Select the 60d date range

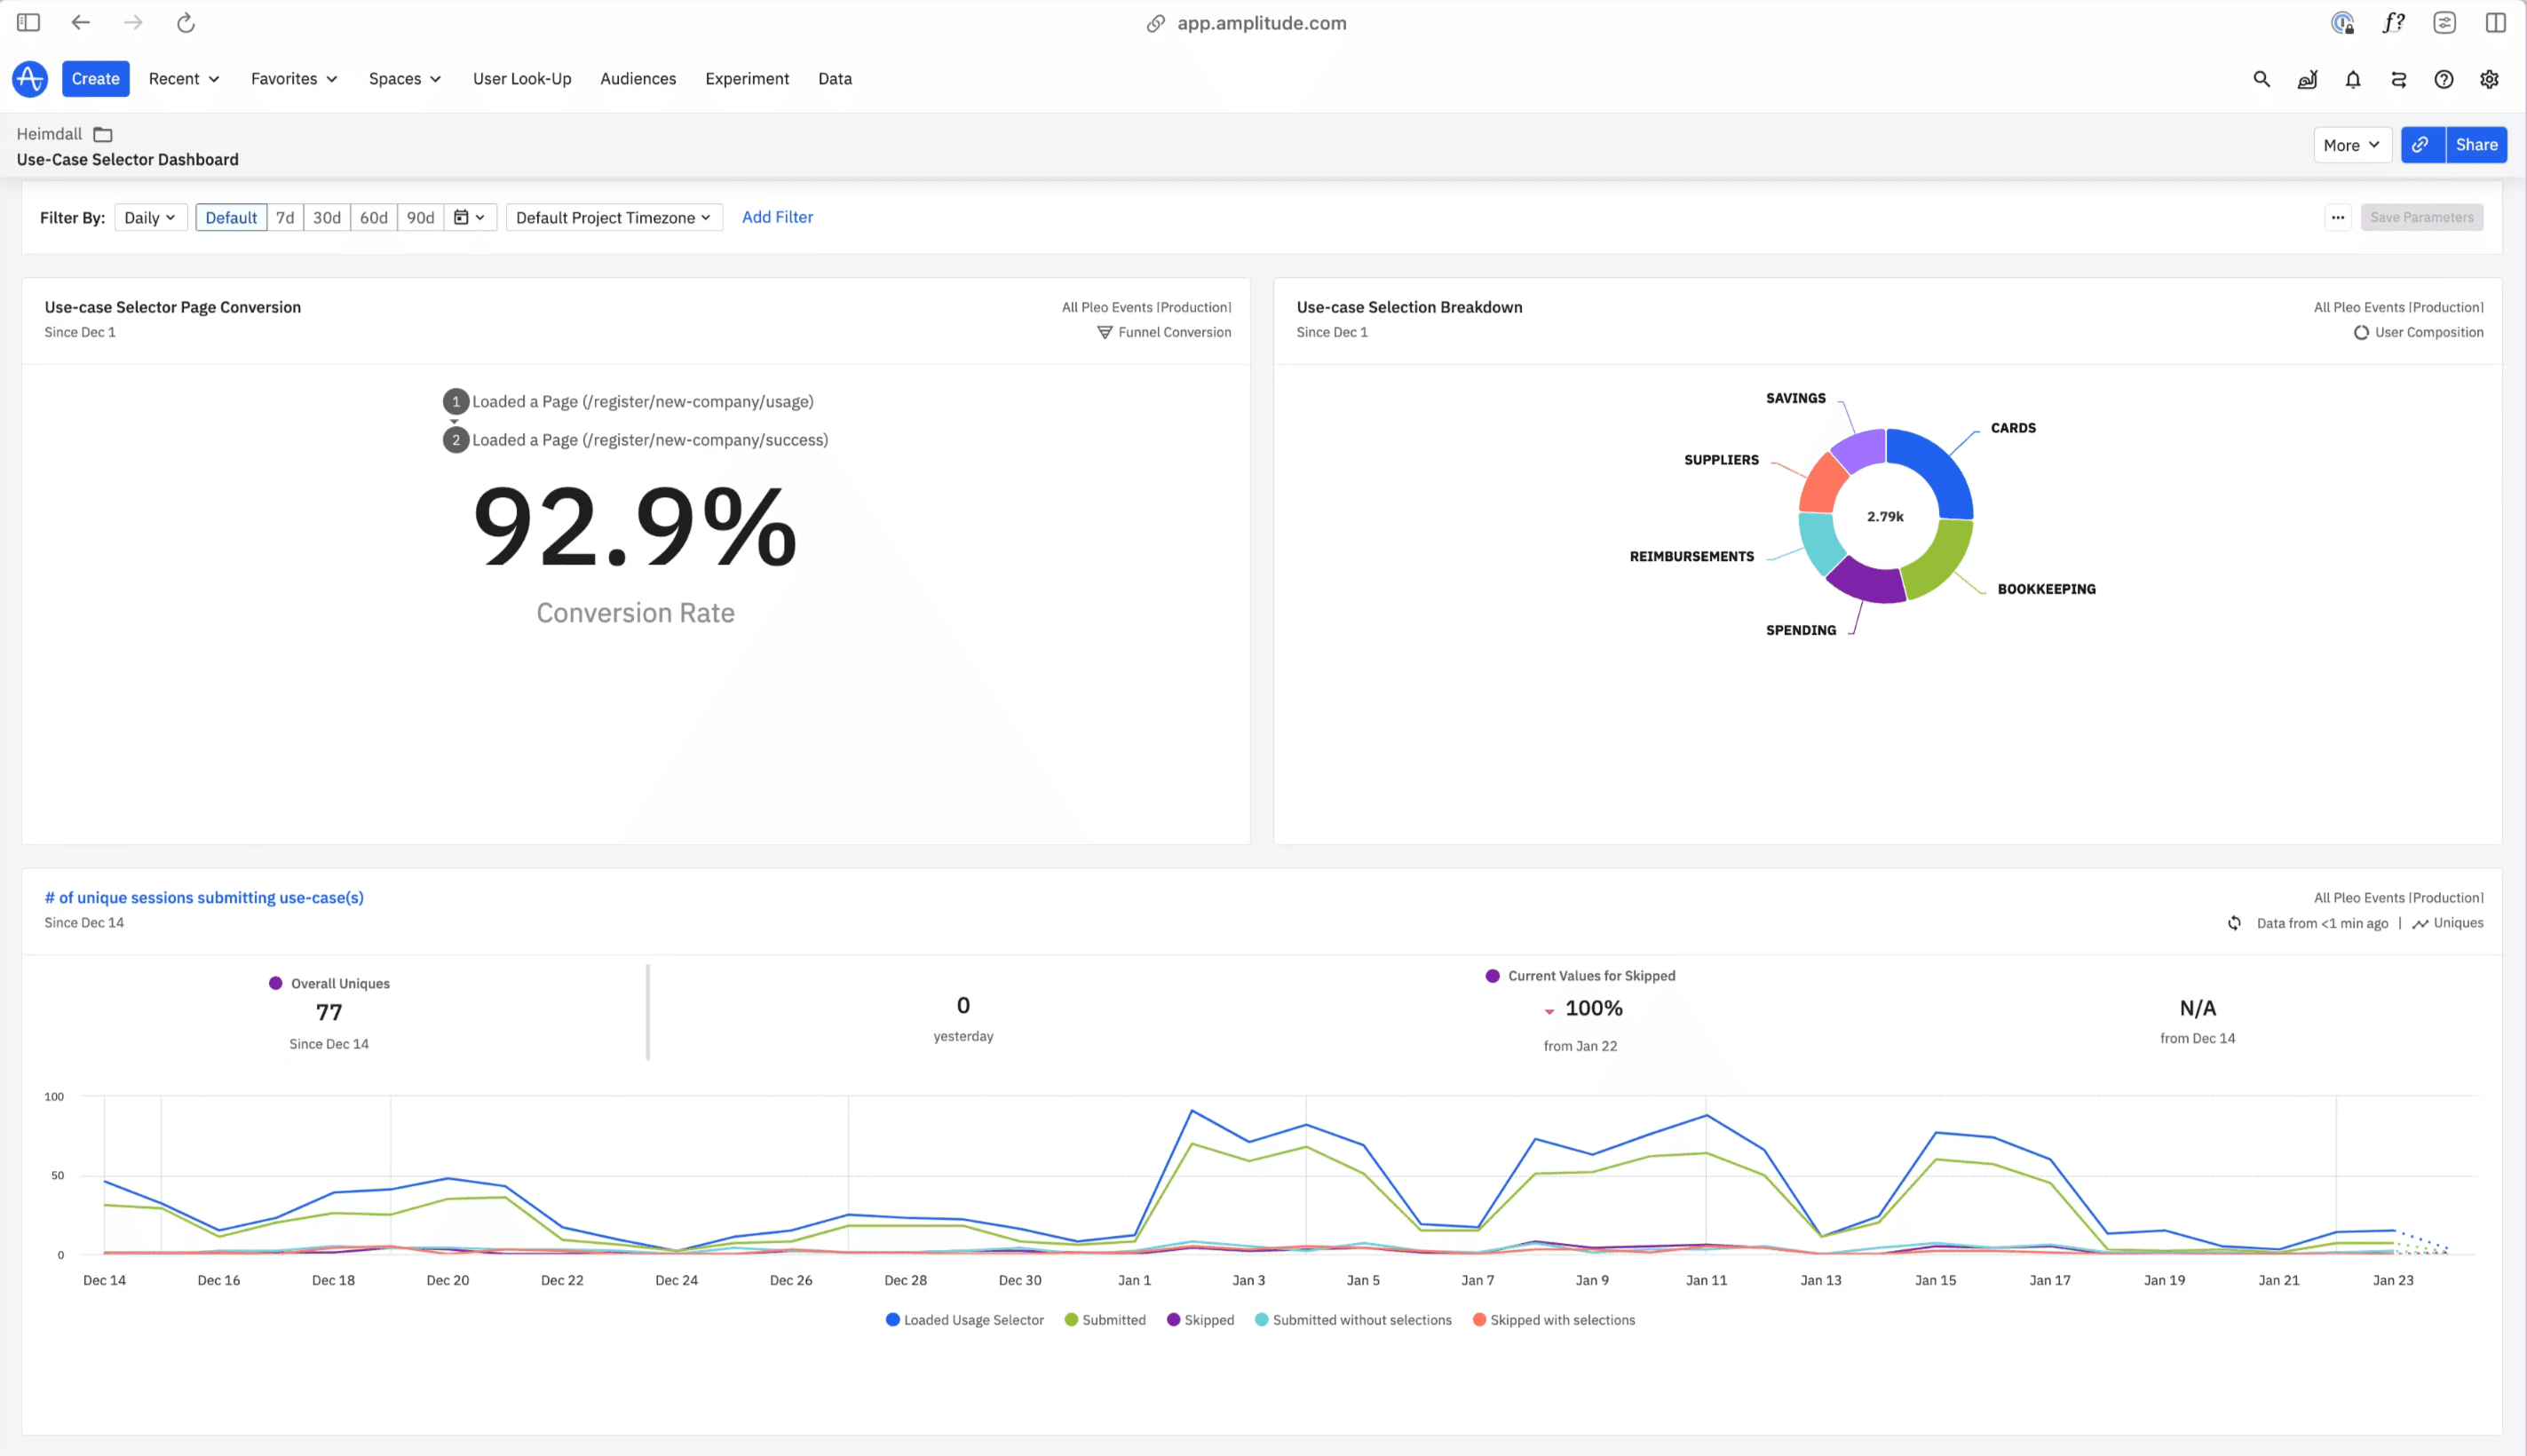pyautogui.click(x=374, y=217)
